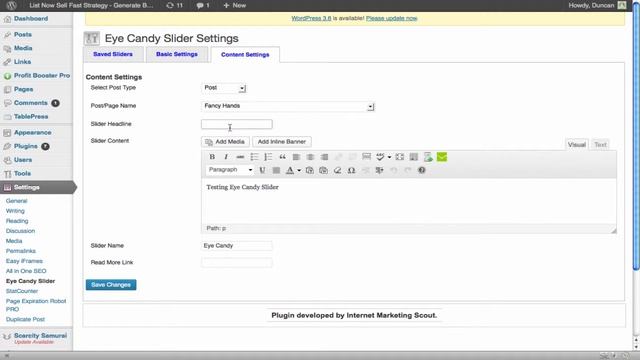
Task: Open the All in One SEO settings link
Action: 26,271
